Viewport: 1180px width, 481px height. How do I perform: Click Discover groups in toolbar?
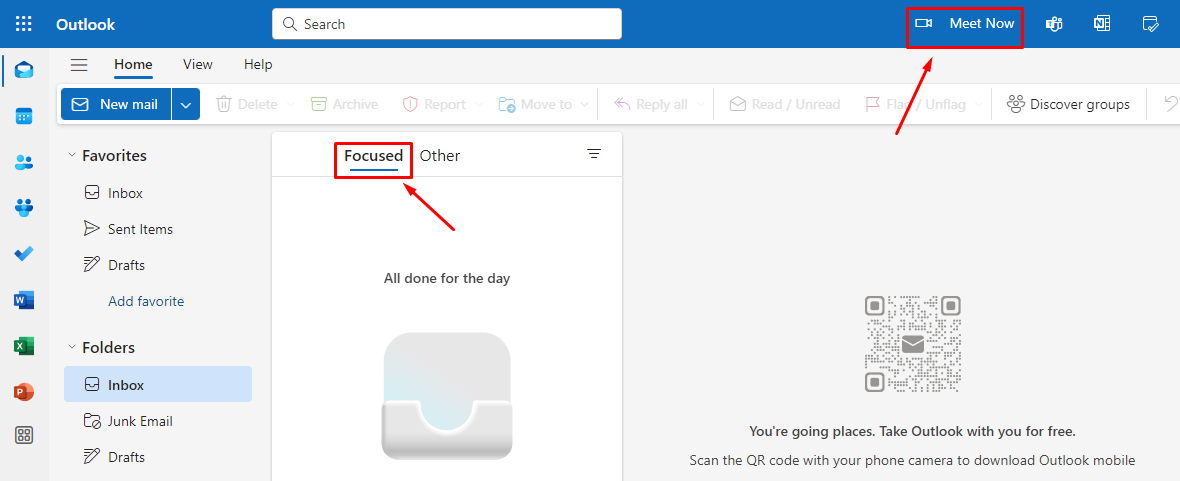(1069, 104)
